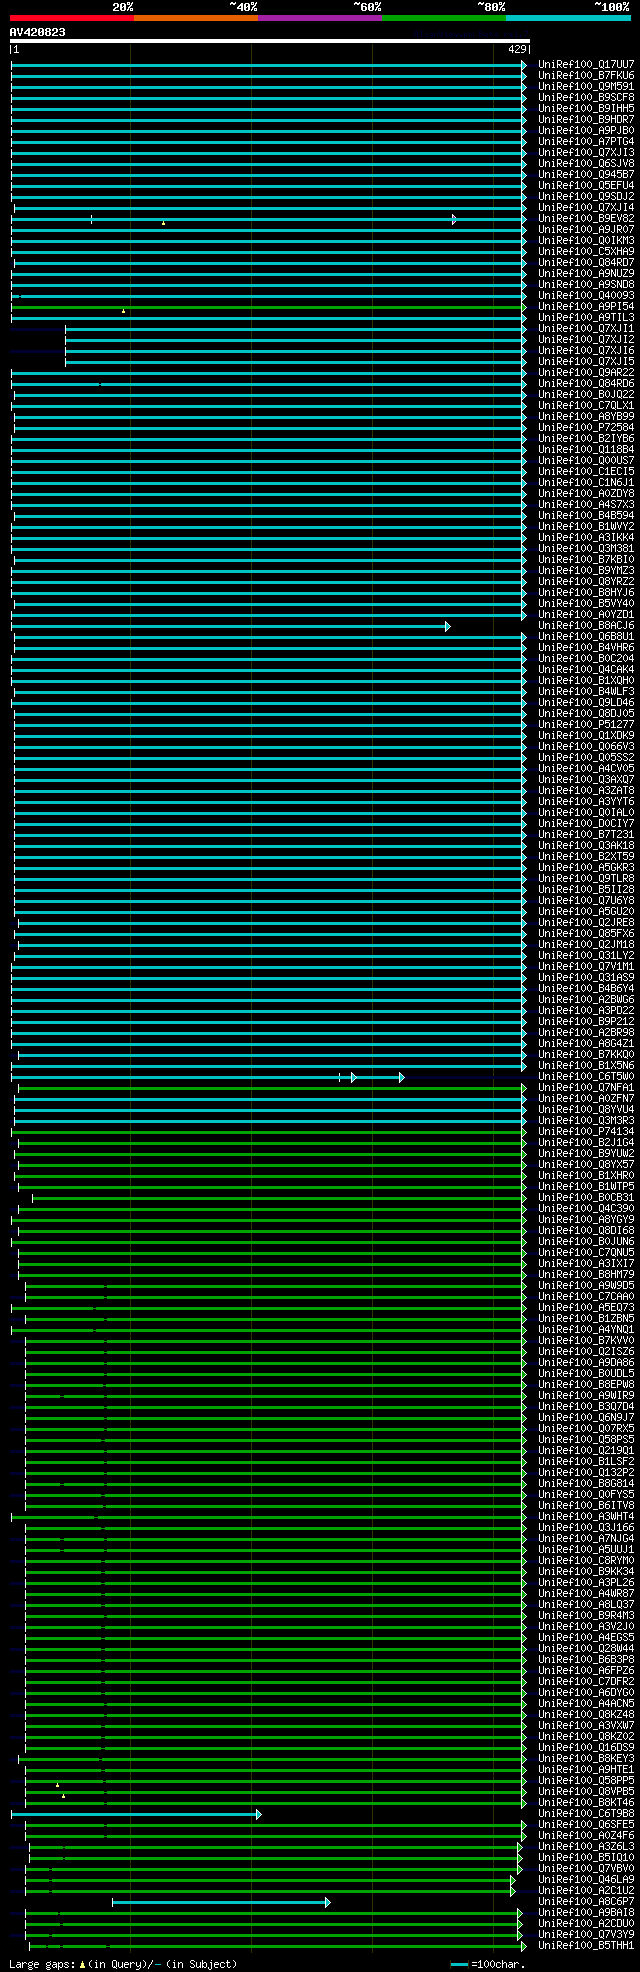
Task: Select the query name AV420823
Action: 38,32
